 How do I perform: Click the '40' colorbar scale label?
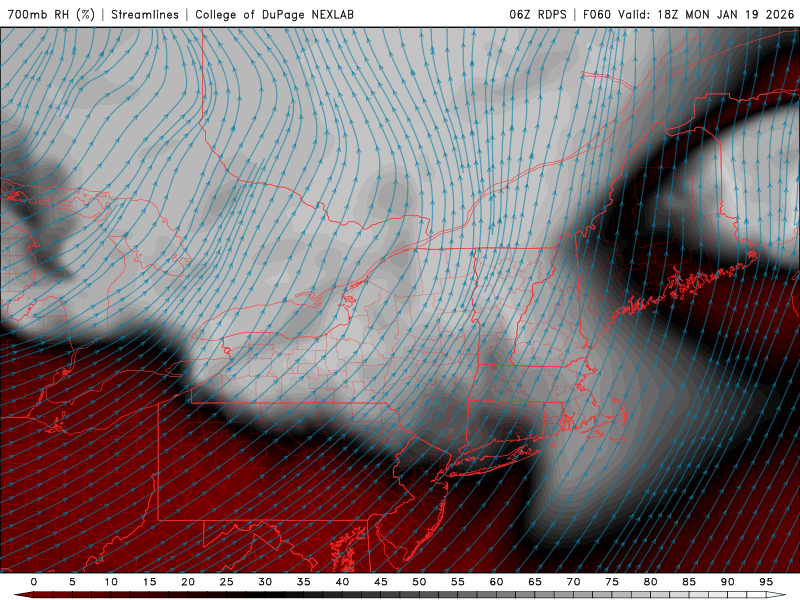[342, 582]
